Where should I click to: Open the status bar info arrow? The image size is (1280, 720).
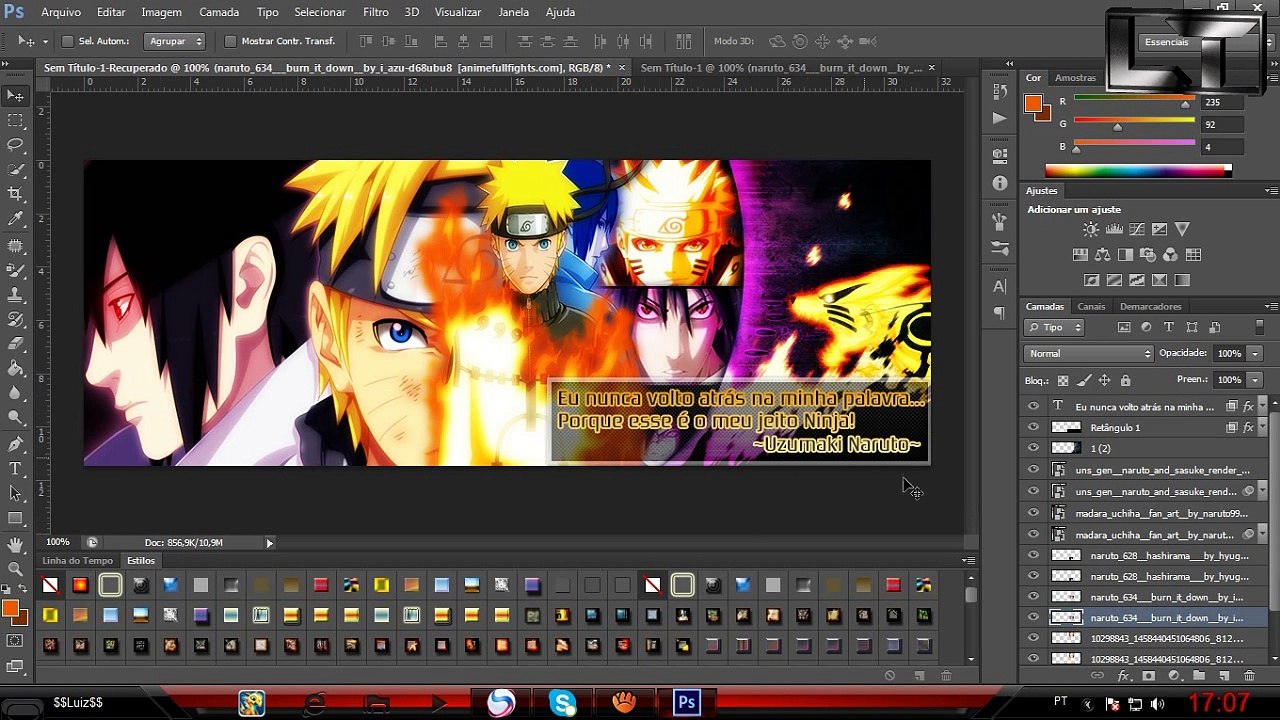coord(269,543)
